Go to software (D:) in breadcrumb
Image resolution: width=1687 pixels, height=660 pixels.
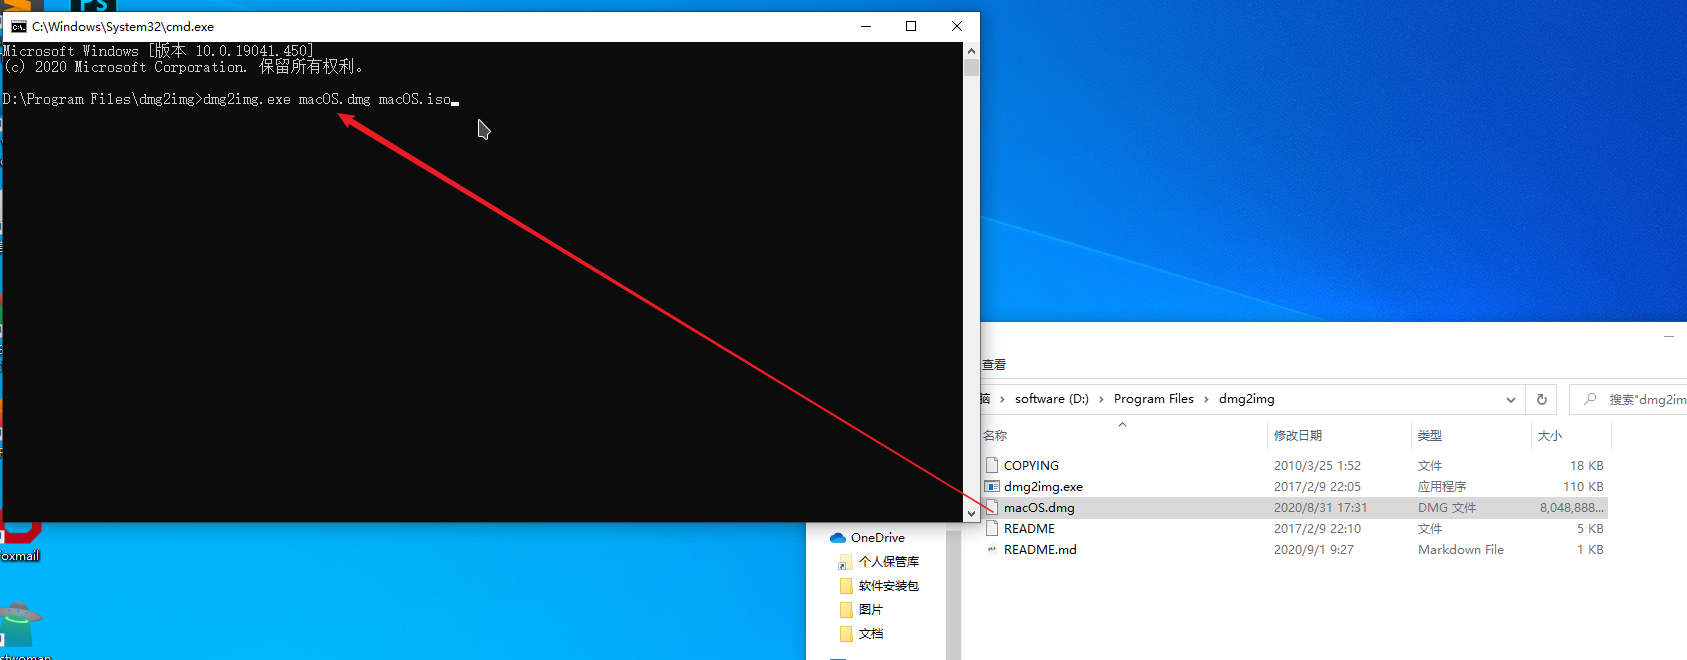(1051, 399)
